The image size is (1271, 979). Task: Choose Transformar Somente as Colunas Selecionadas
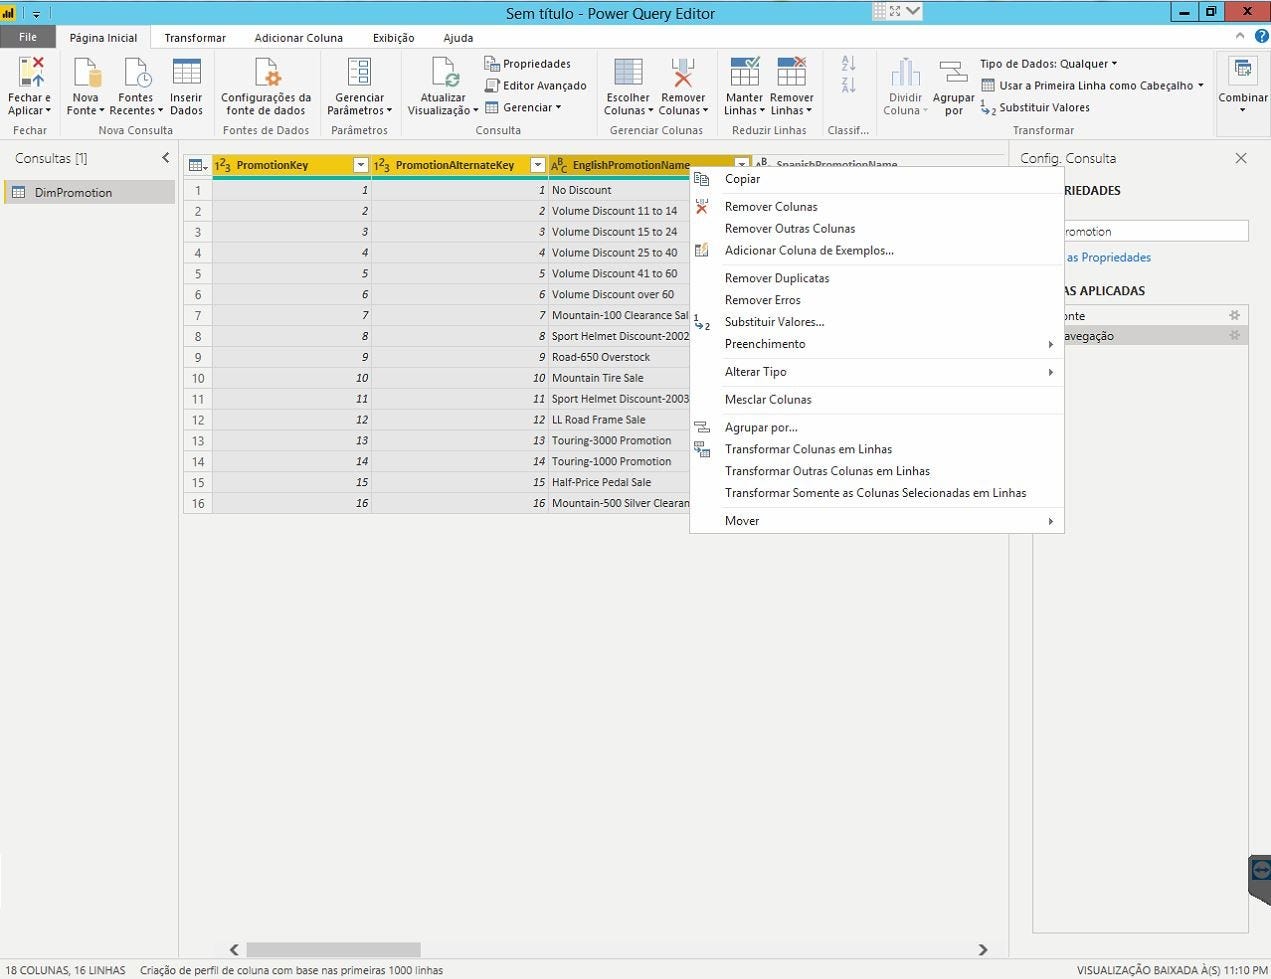[876, 493]
